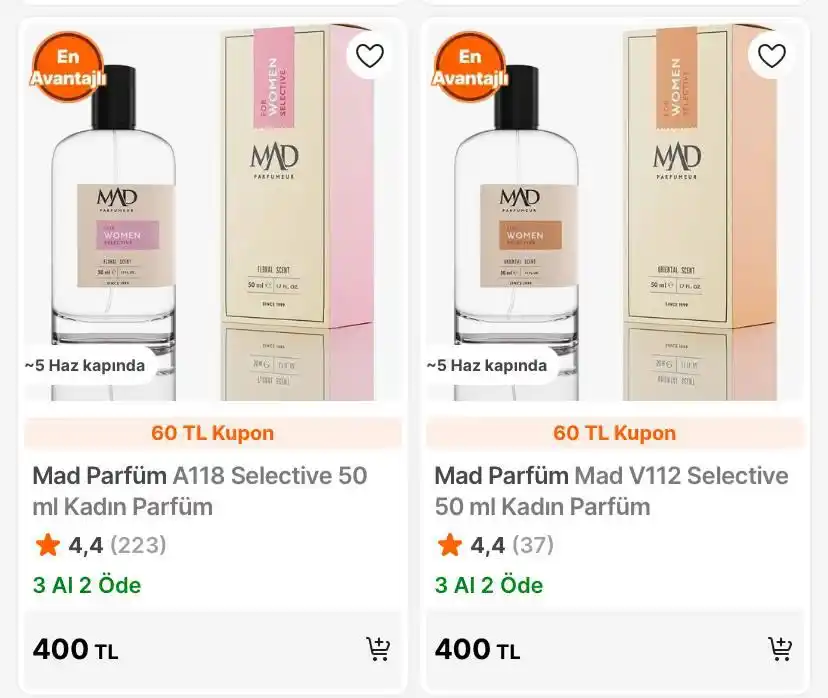Click orange star rating of V112 perfume

click(450, 544)
